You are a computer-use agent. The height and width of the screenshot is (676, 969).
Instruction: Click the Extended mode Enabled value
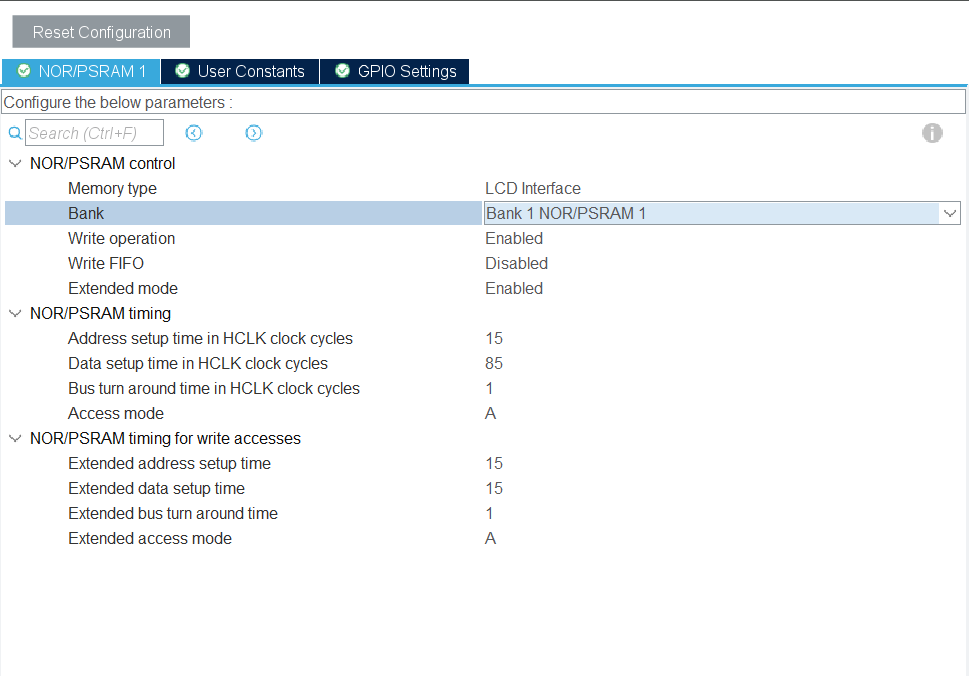pos(514,289)
